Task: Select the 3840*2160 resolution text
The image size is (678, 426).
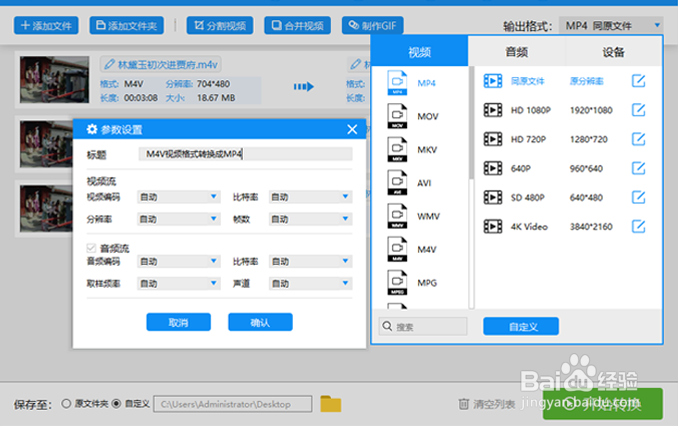Action: (x=591, y=226)
